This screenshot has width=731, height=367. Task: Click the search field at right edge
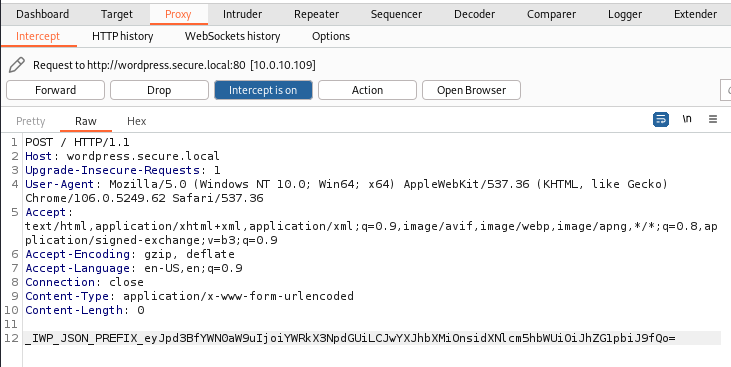pos(726,90)
